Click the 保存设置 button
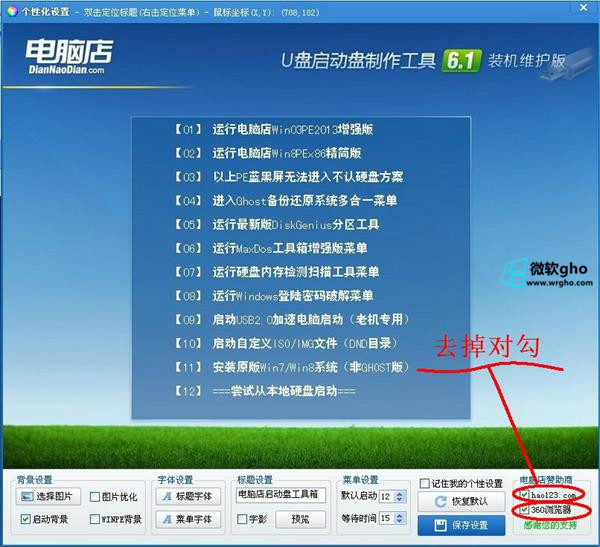600x547 pixels. coord(461,525)
